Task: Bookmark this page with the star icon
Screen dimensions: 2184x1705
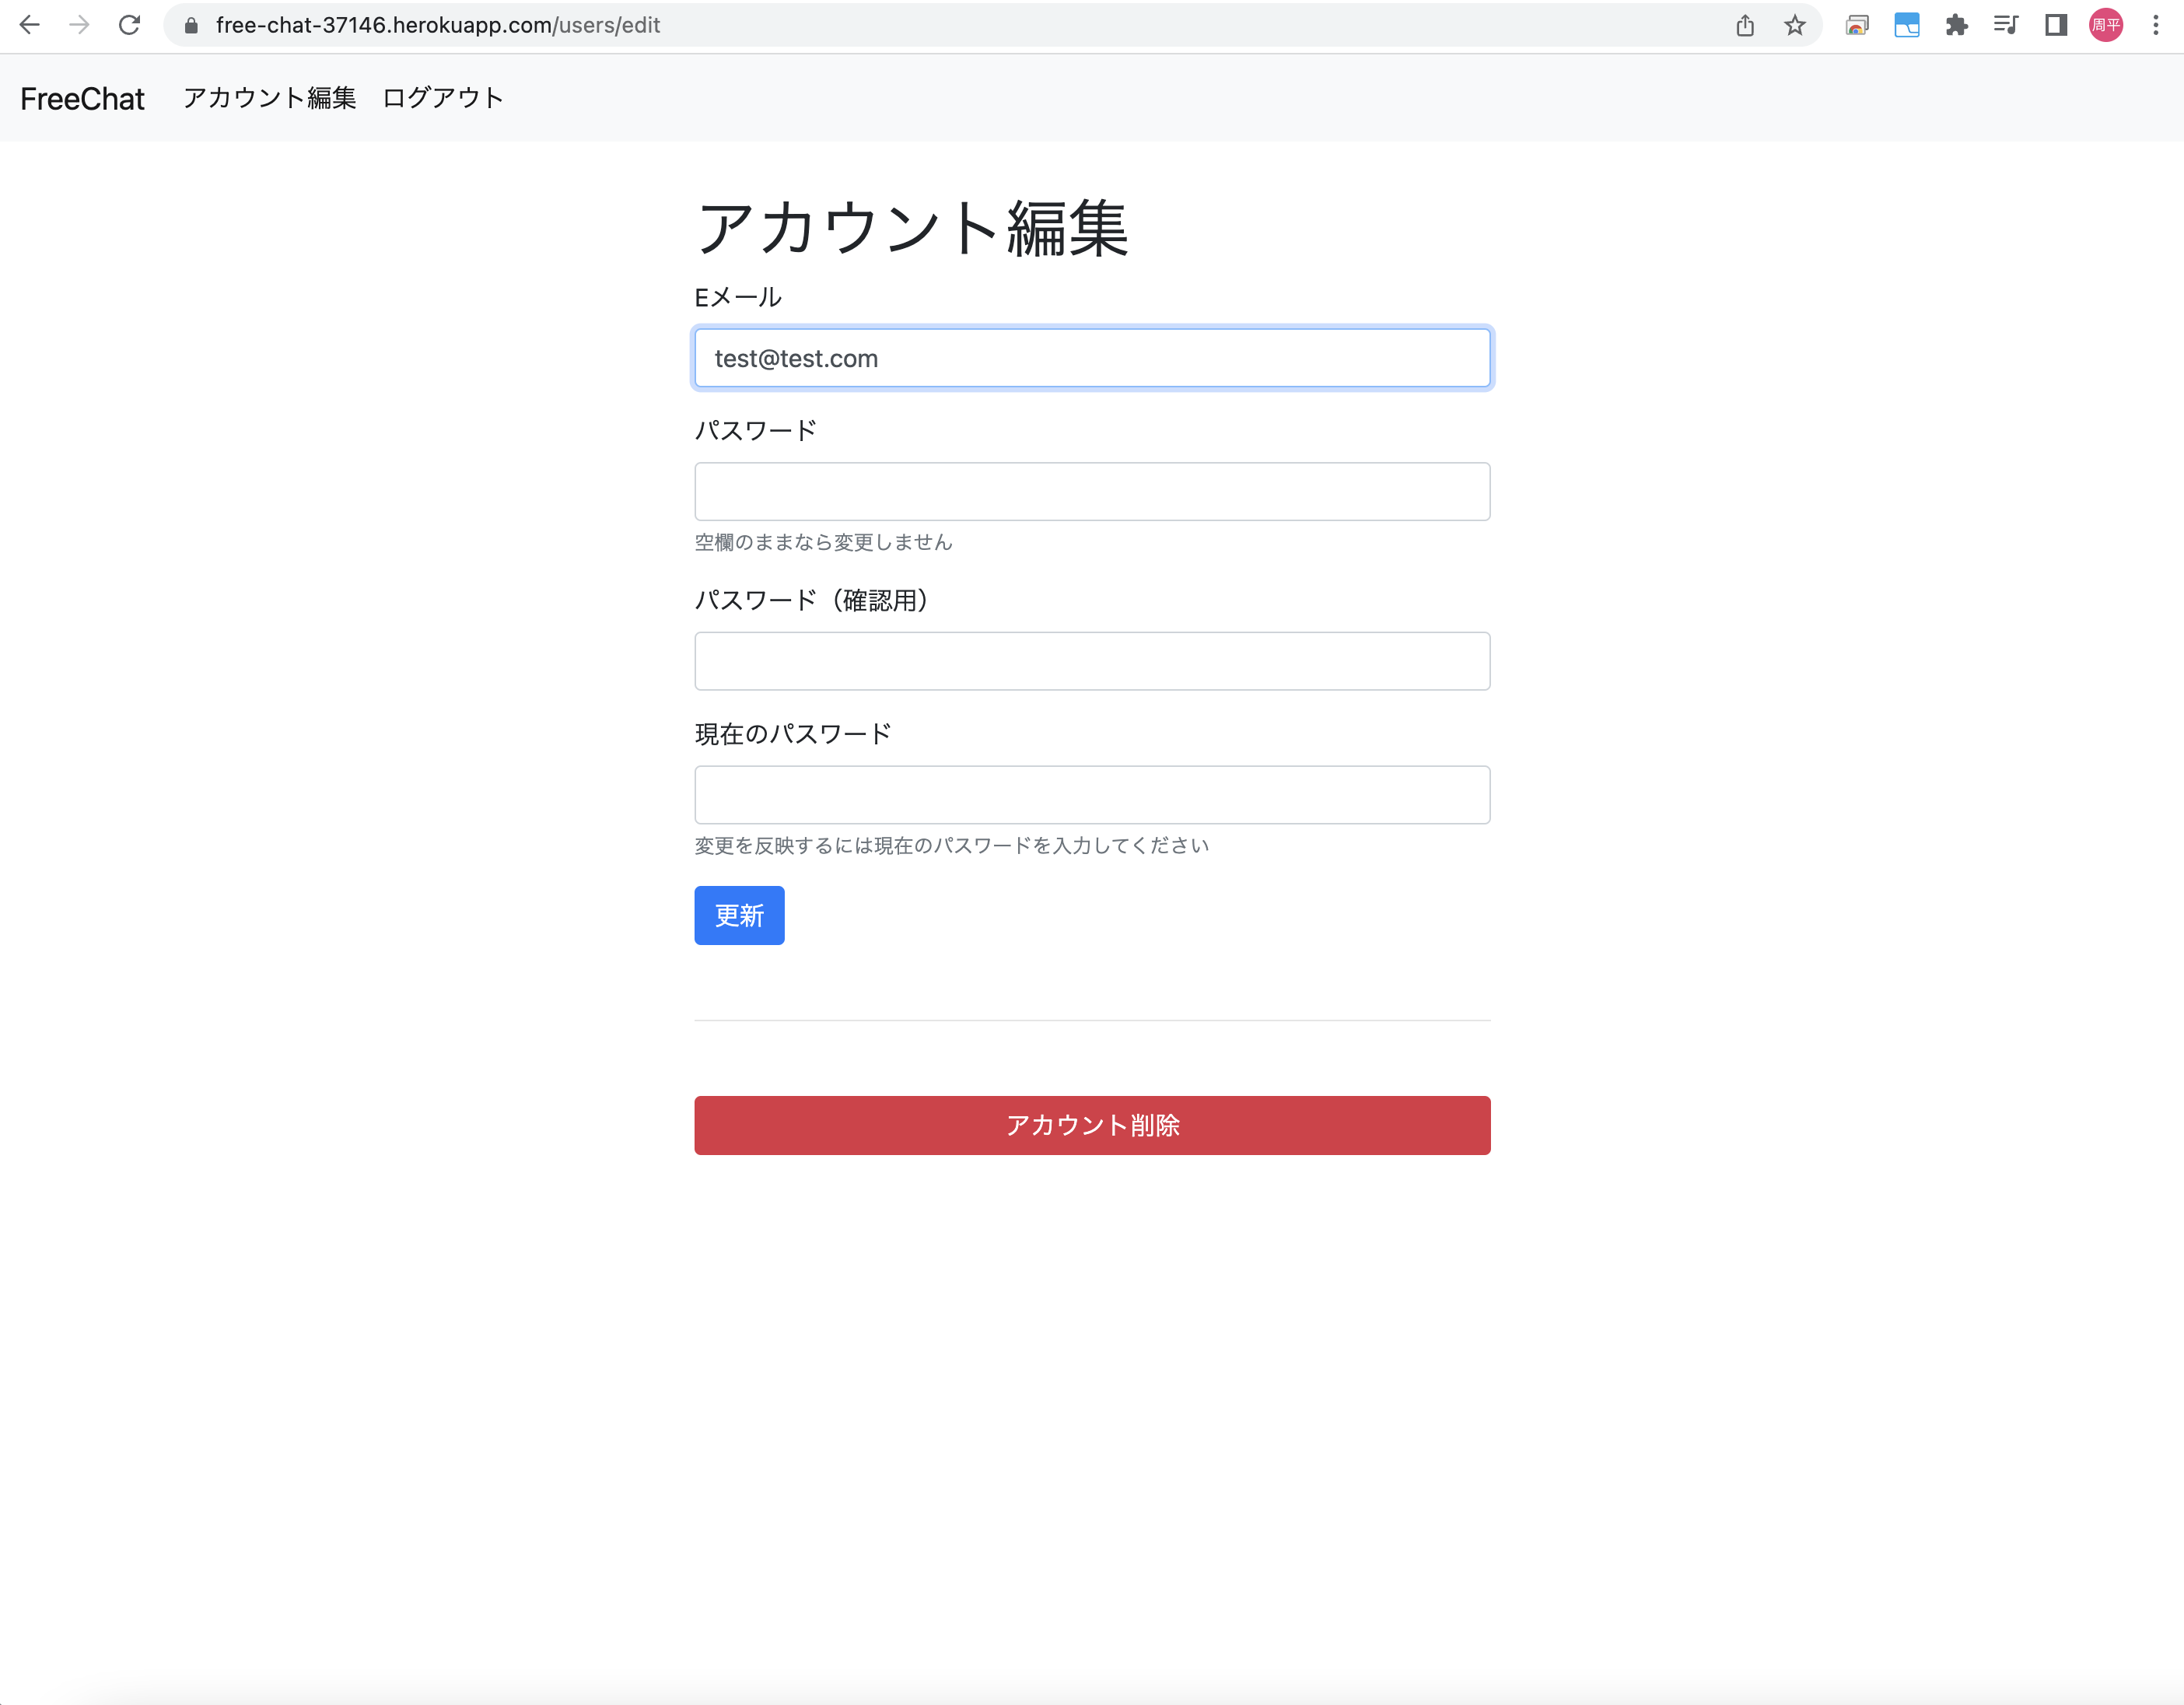Action: (1795, 25)
